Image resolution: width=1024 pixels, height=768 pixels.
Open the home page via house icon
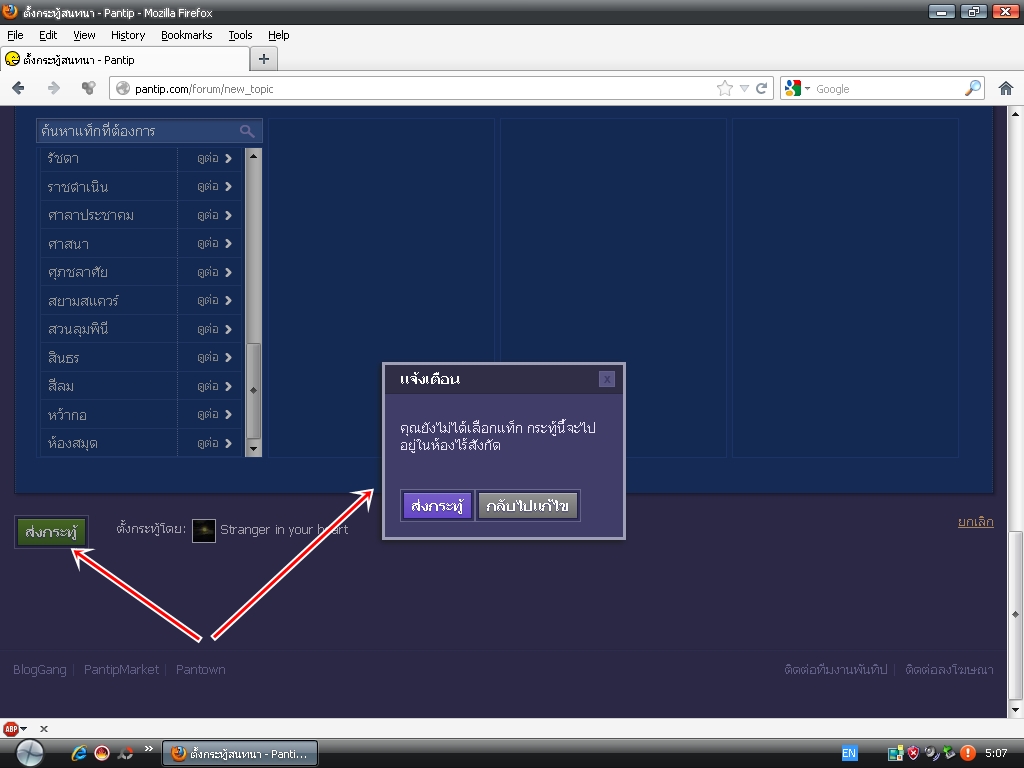point(1006,88)
